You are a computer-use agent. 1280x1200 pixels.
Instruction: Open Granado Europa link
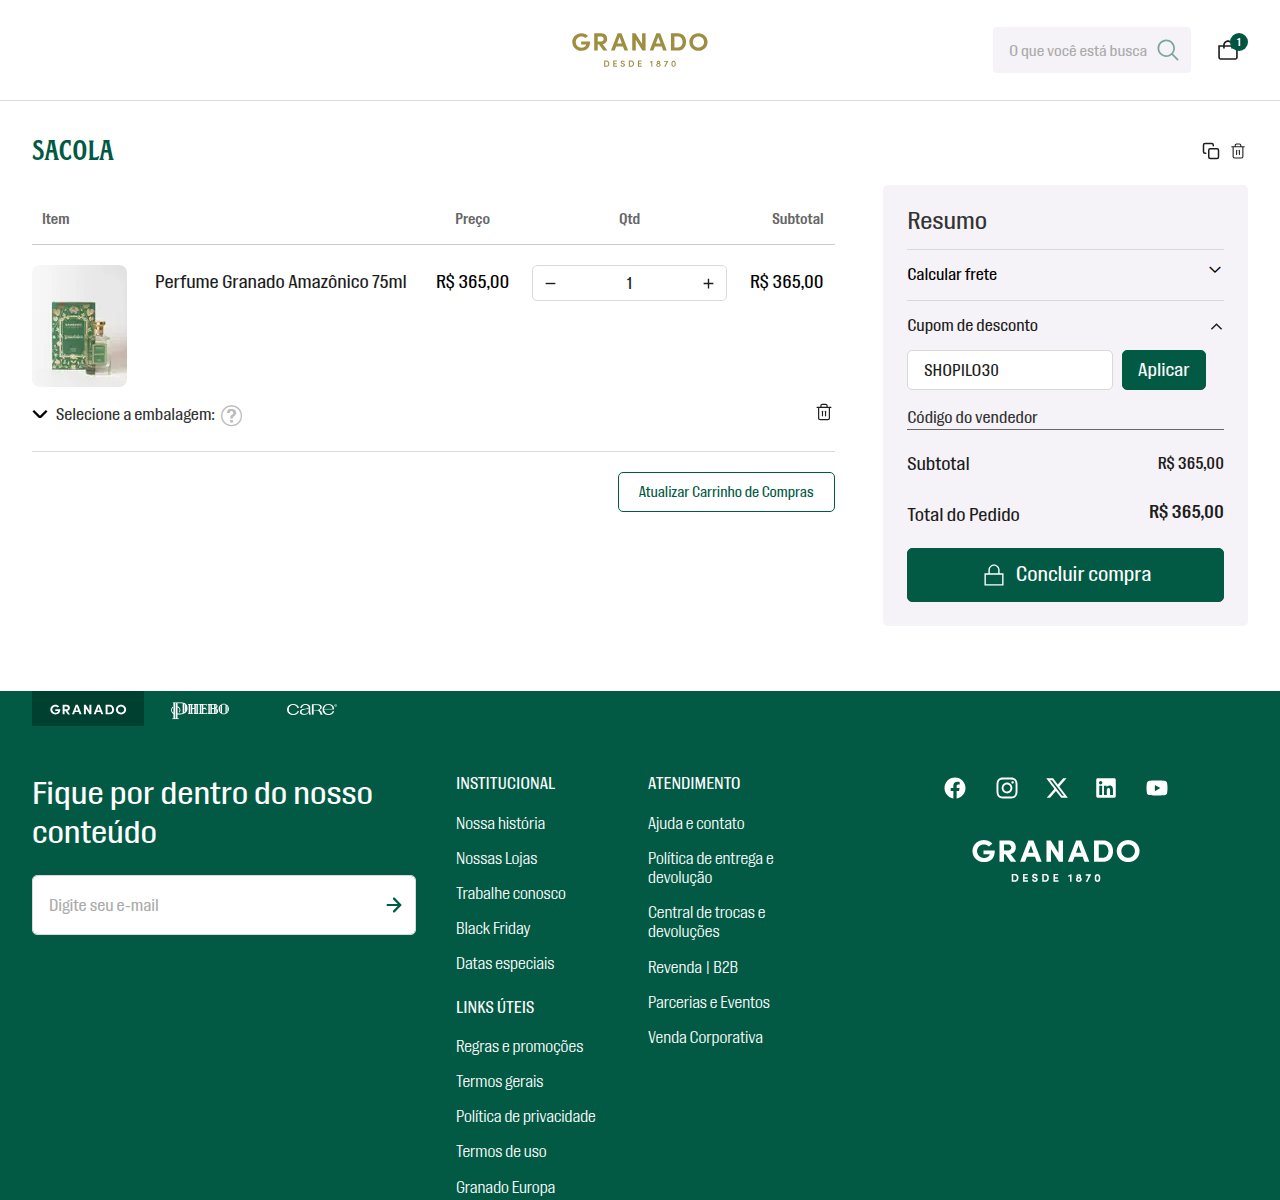coord(505,1187)
